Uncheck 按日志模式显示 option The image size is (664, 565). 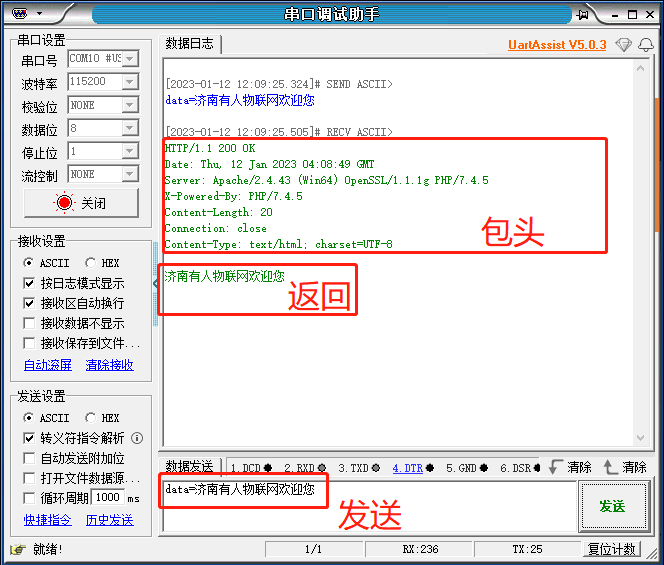click(30, 283)
